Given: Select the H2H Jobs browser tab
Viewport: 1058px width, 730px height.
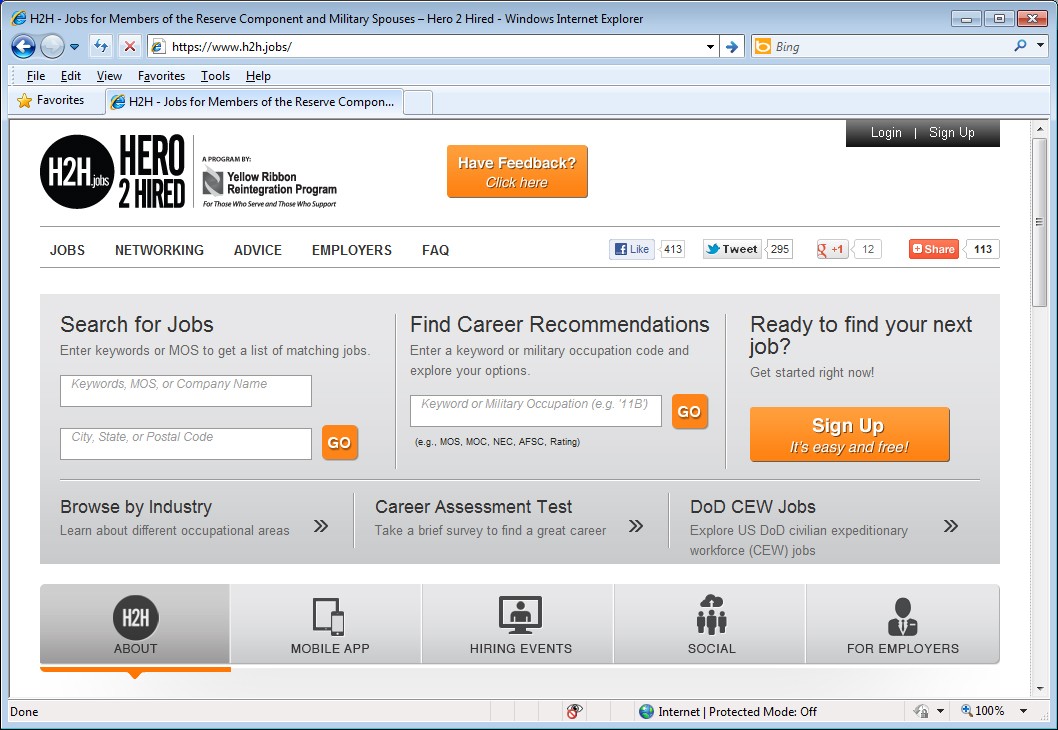Looking at the screenshot, I should pyautogui.click(x=254, y=102).
